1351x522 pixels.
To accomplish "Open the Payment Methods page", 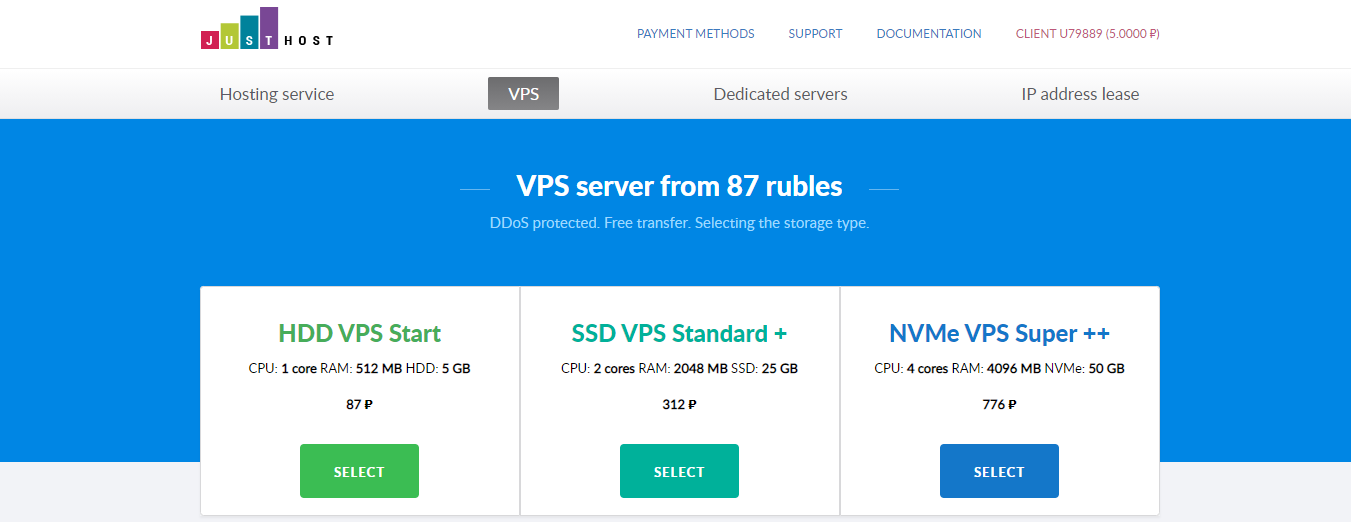I will (x=696, y=34).
